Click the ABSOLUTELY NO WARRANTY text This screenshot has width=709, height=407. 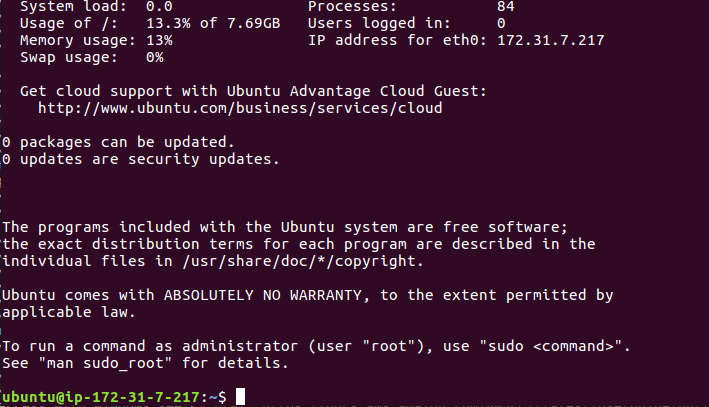[x=263, y=295]
